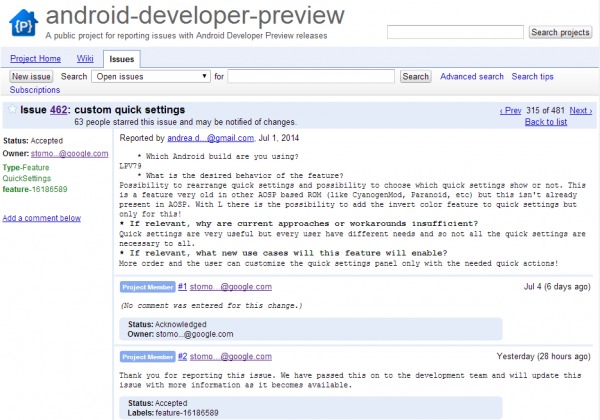Open owner stomo...@google.com link in sidebar
This screenshot has height=420, width=600.
pyautogui.click(x=69, y=153)
